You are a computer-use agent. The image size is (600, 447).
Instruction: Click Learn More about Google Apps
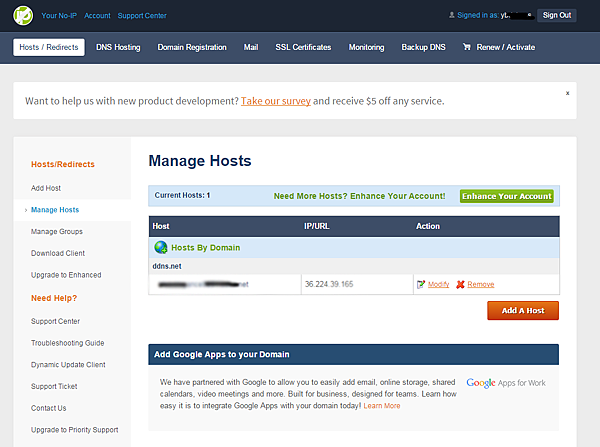tap(382, 406)
